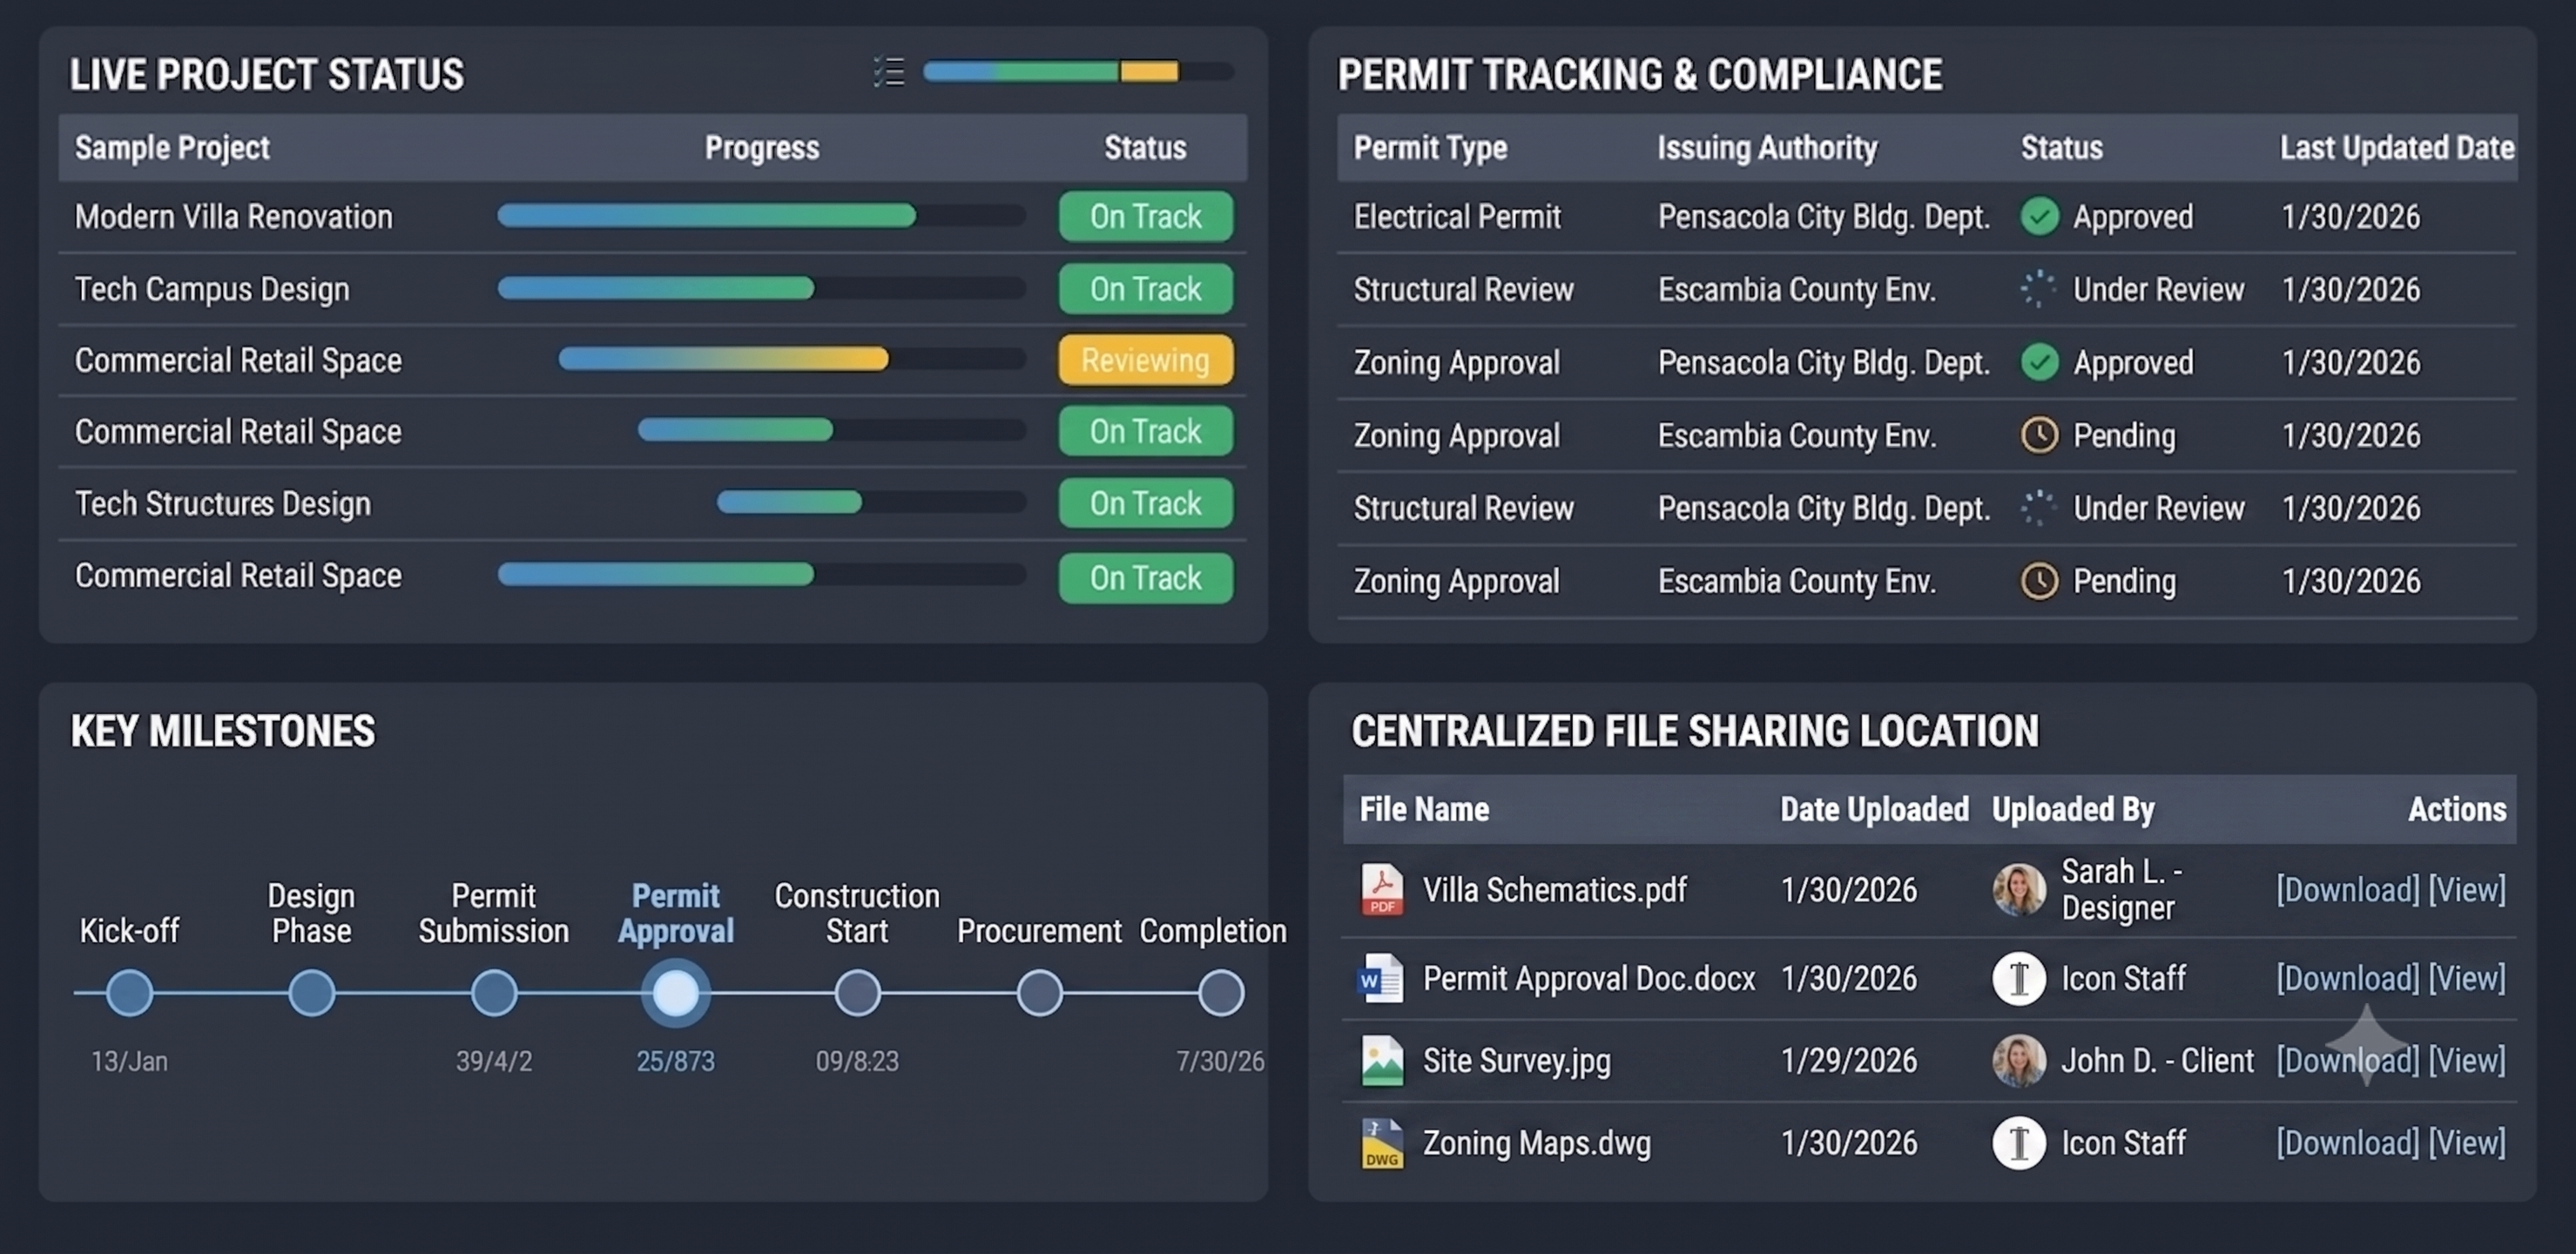Click the Site Survey.jpg file name

coord(1517,1060)
